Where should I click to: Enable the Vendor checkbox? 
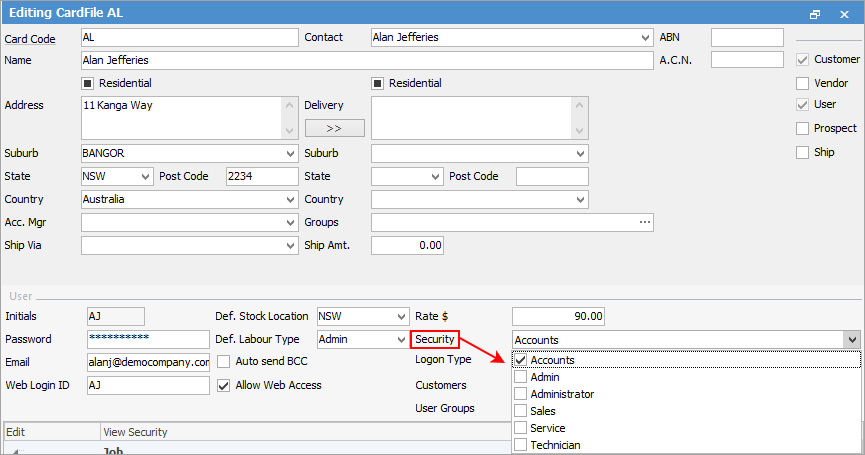(802, 82)
